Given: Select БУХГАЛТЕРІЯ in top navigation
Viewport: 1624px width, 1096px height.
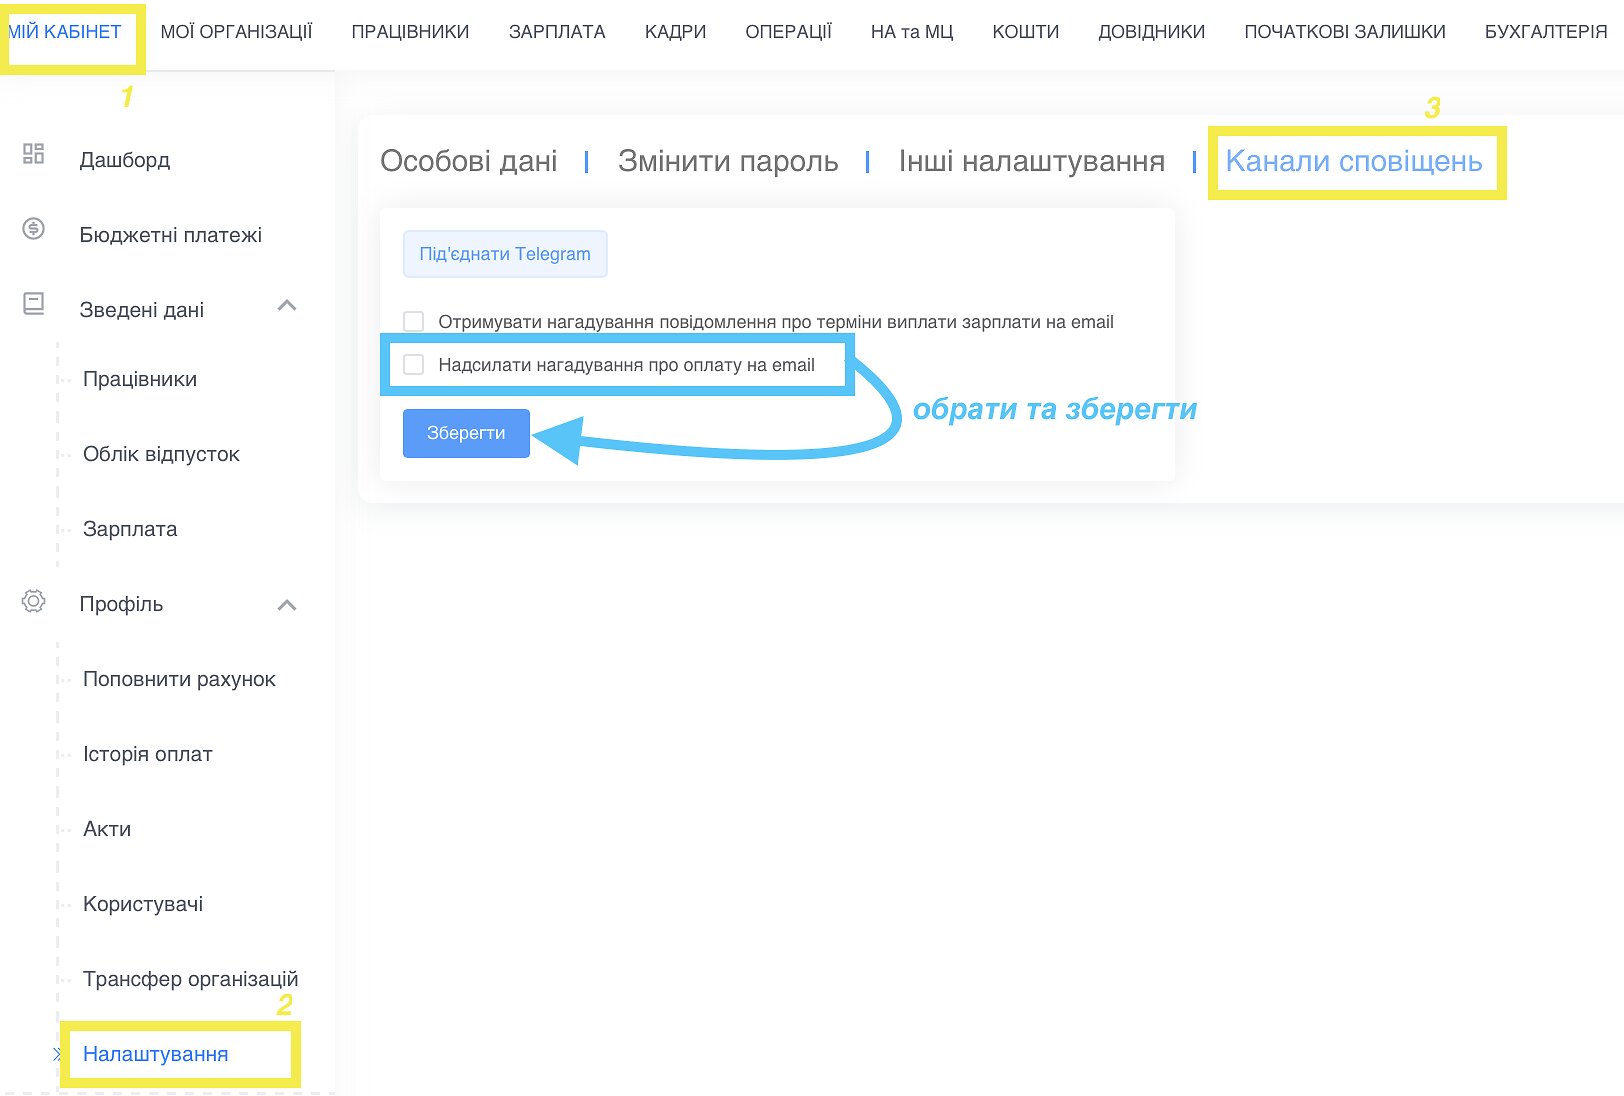Looking at the screenshot, I should 1545,32.
